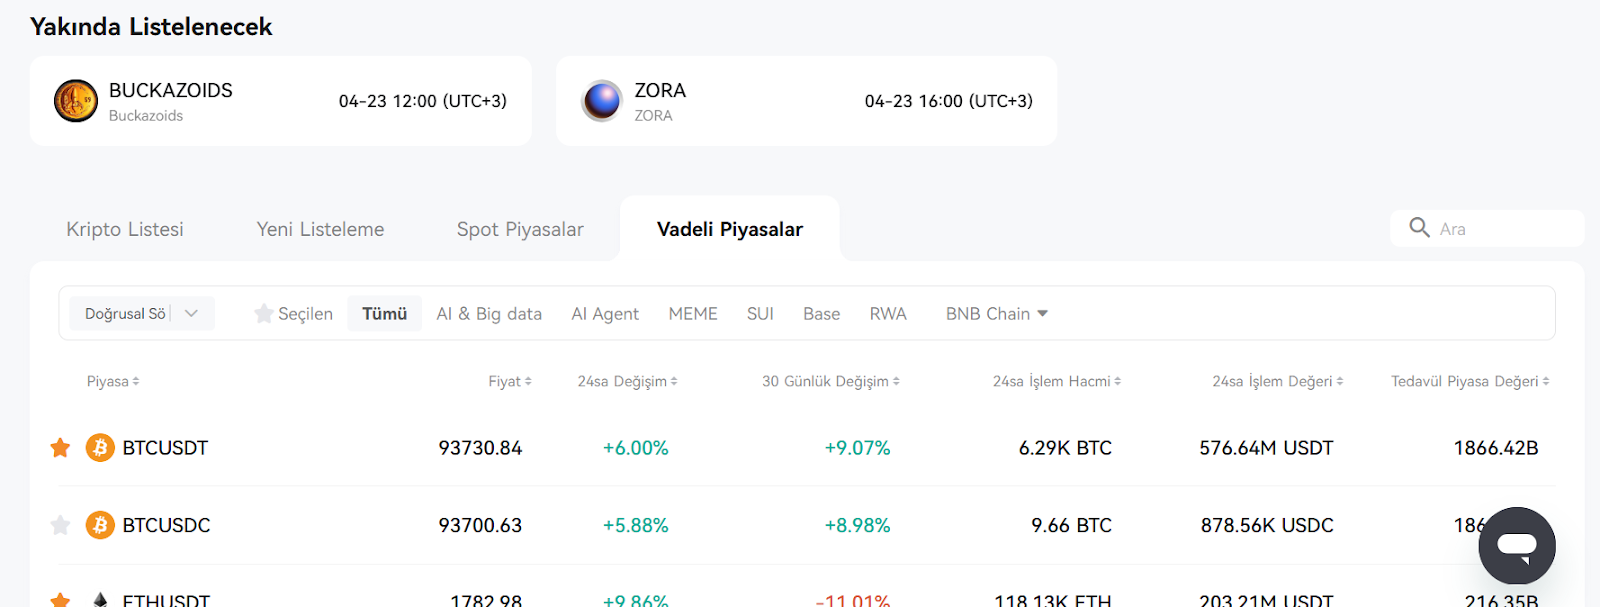Viewport: 1600px width, 607px height.
Task: Click the search magnifier icon
Action: coord(1419,228)
